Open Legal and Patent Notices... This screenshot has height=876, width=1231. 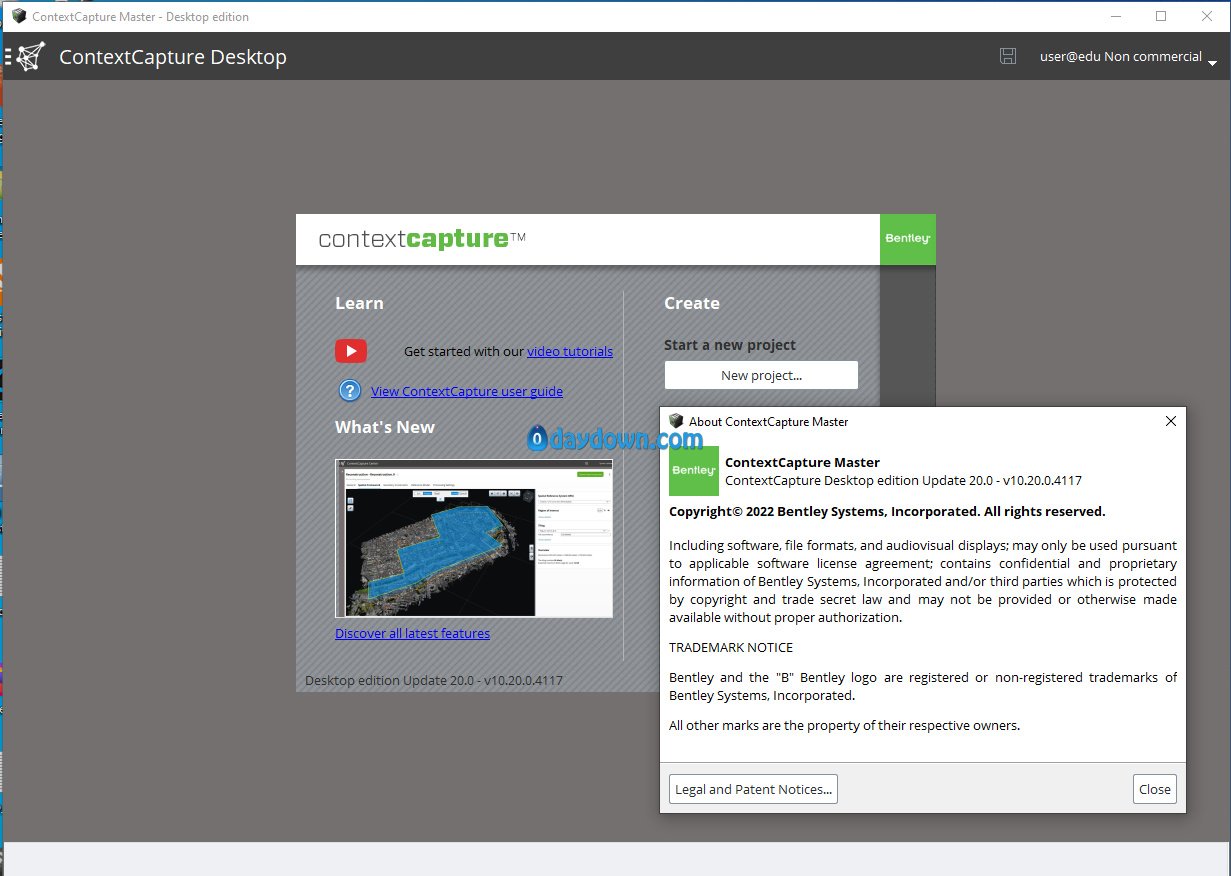coord(753,789)
